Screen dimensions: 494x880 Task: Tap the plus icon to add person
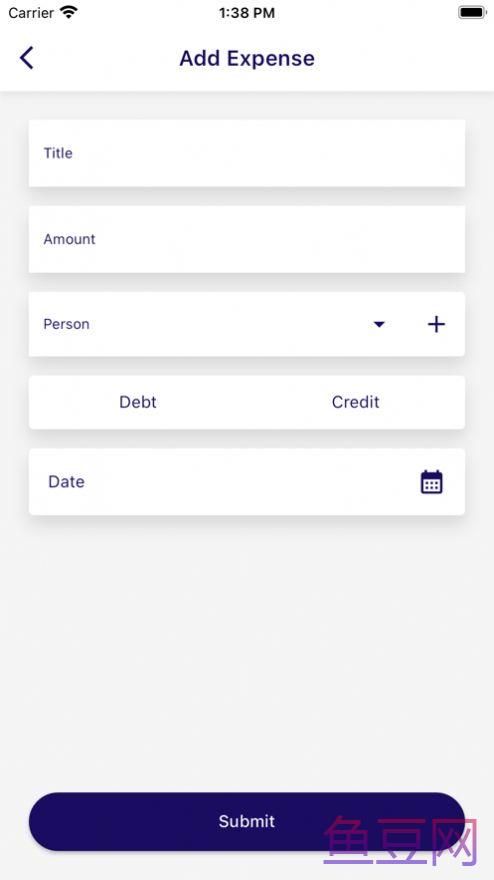pos(436,324)
